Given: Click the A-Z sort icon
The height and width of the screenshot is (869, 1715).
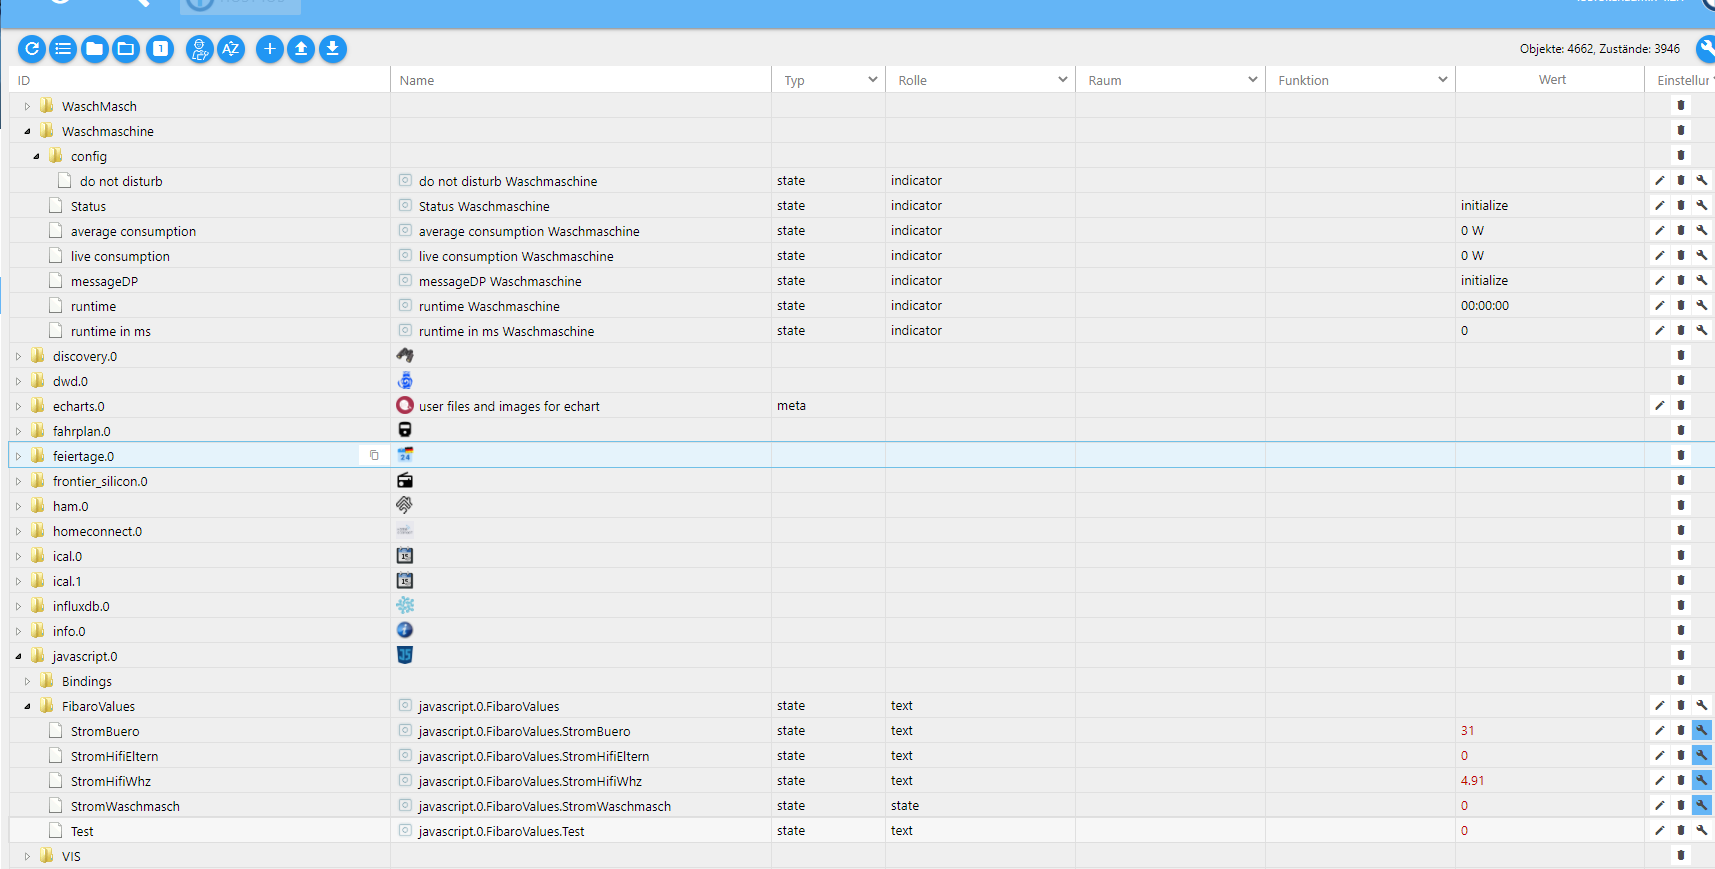Looking at the screenshot, I should tap(231, 49).
